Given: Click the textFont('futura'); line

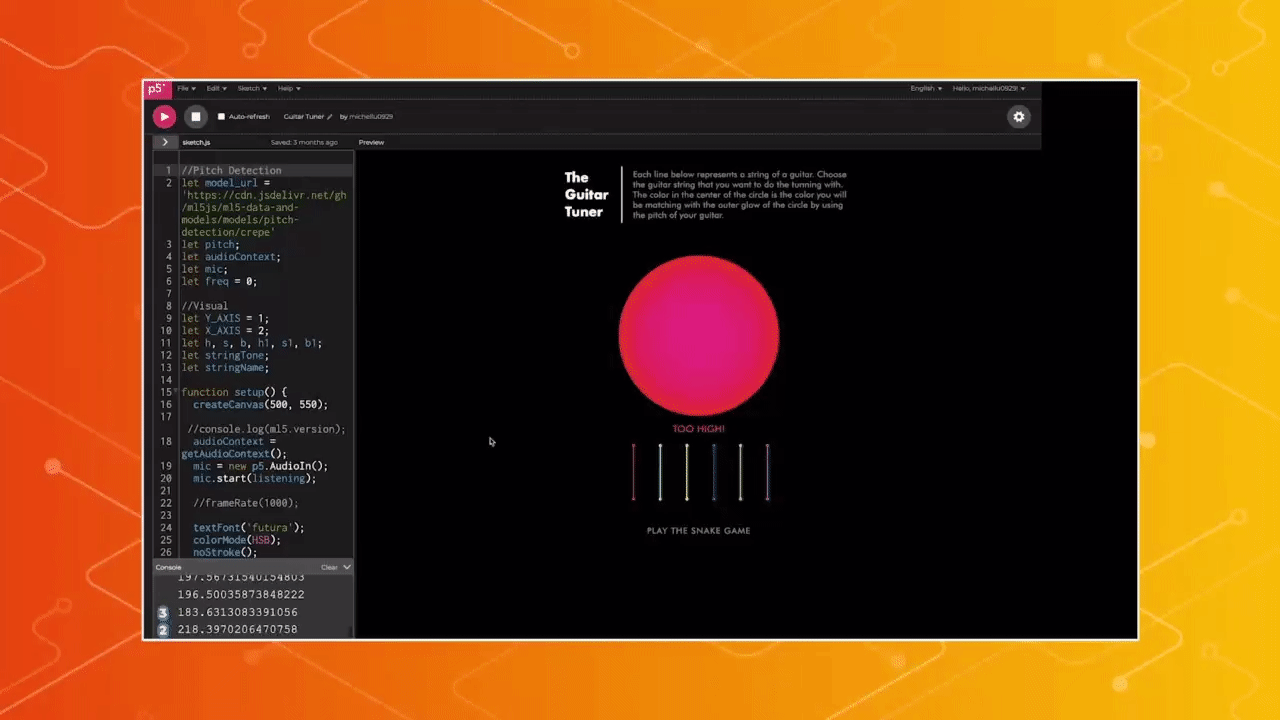Looking at the screenshot, I should tap(248, 528).
